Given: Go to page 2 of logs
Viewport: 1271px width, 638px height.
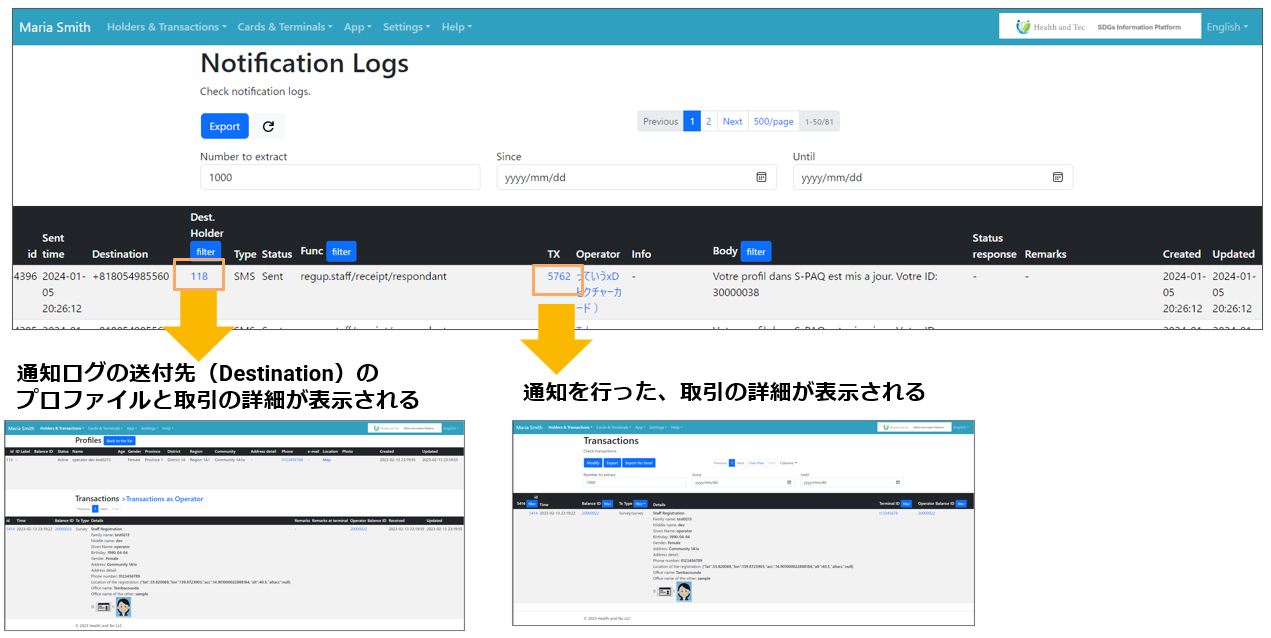Looking at the screenshot, I should (x=709, y=121).
